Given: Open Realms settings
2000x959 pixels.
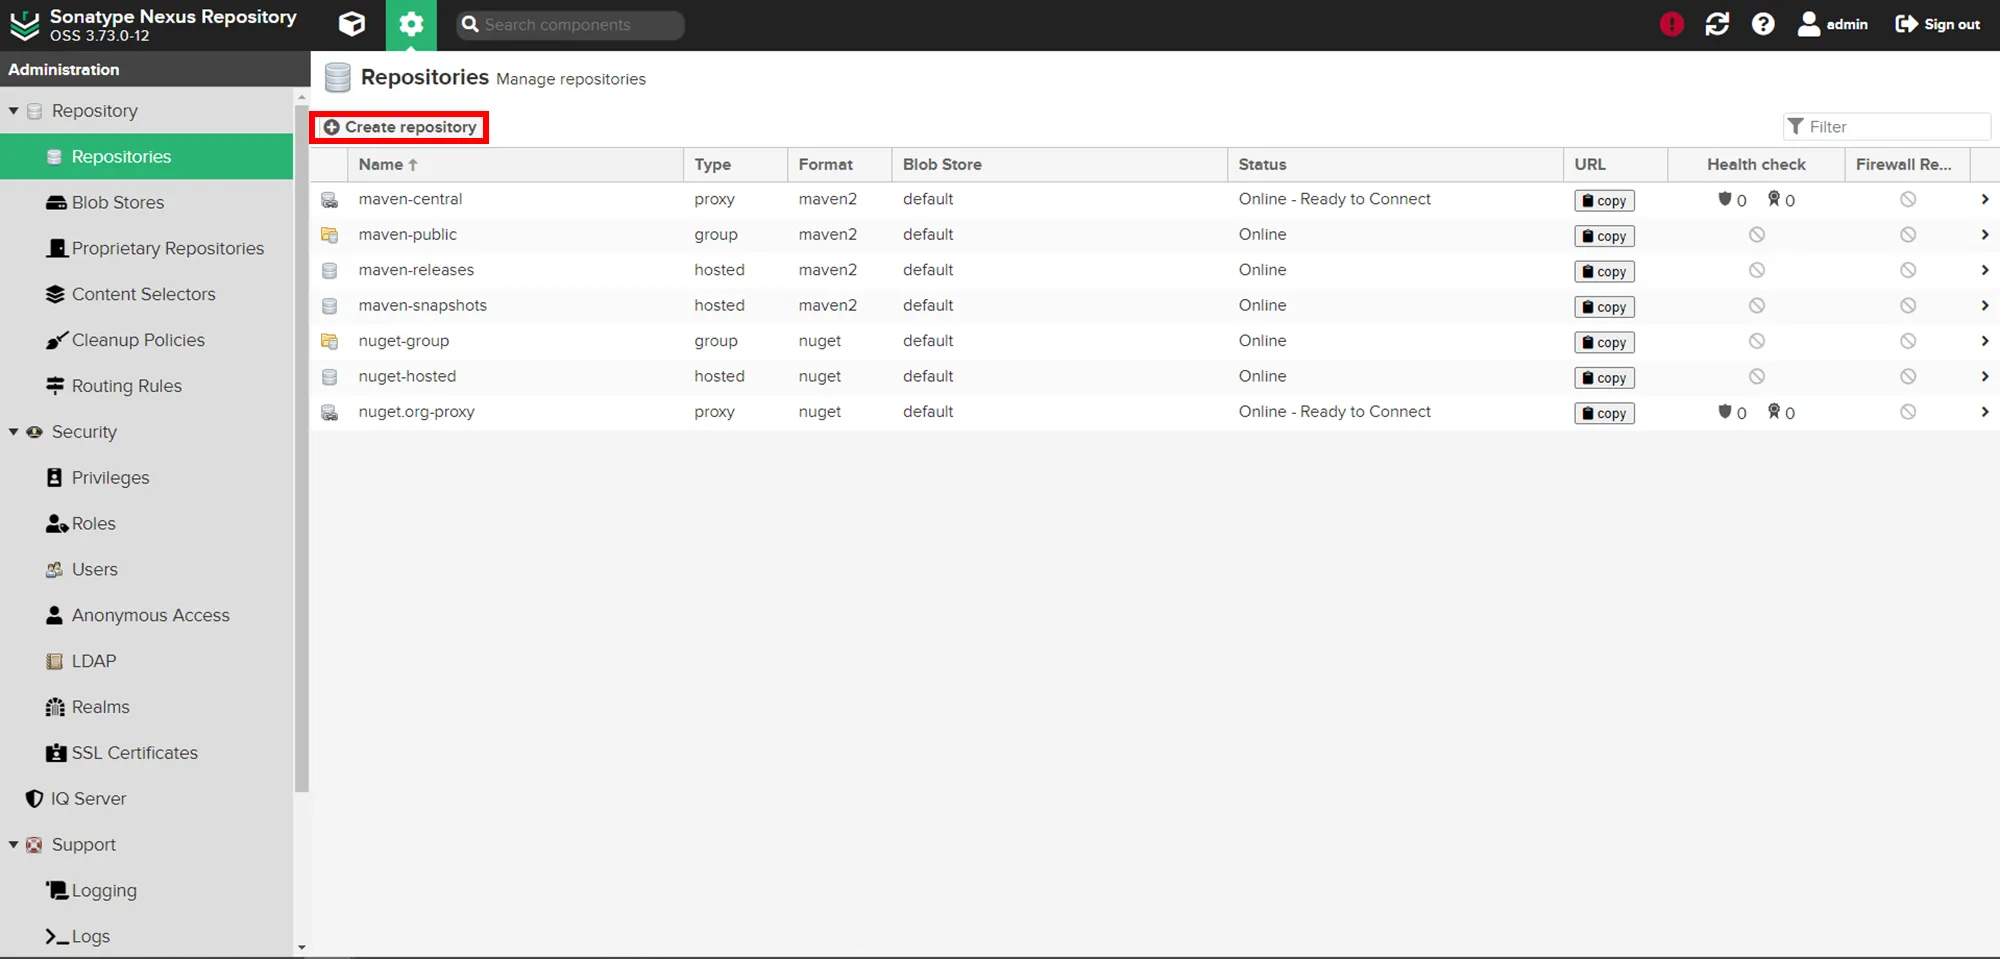Looking at the screenshot, I should pyautogui.click(x=88, y=707).
